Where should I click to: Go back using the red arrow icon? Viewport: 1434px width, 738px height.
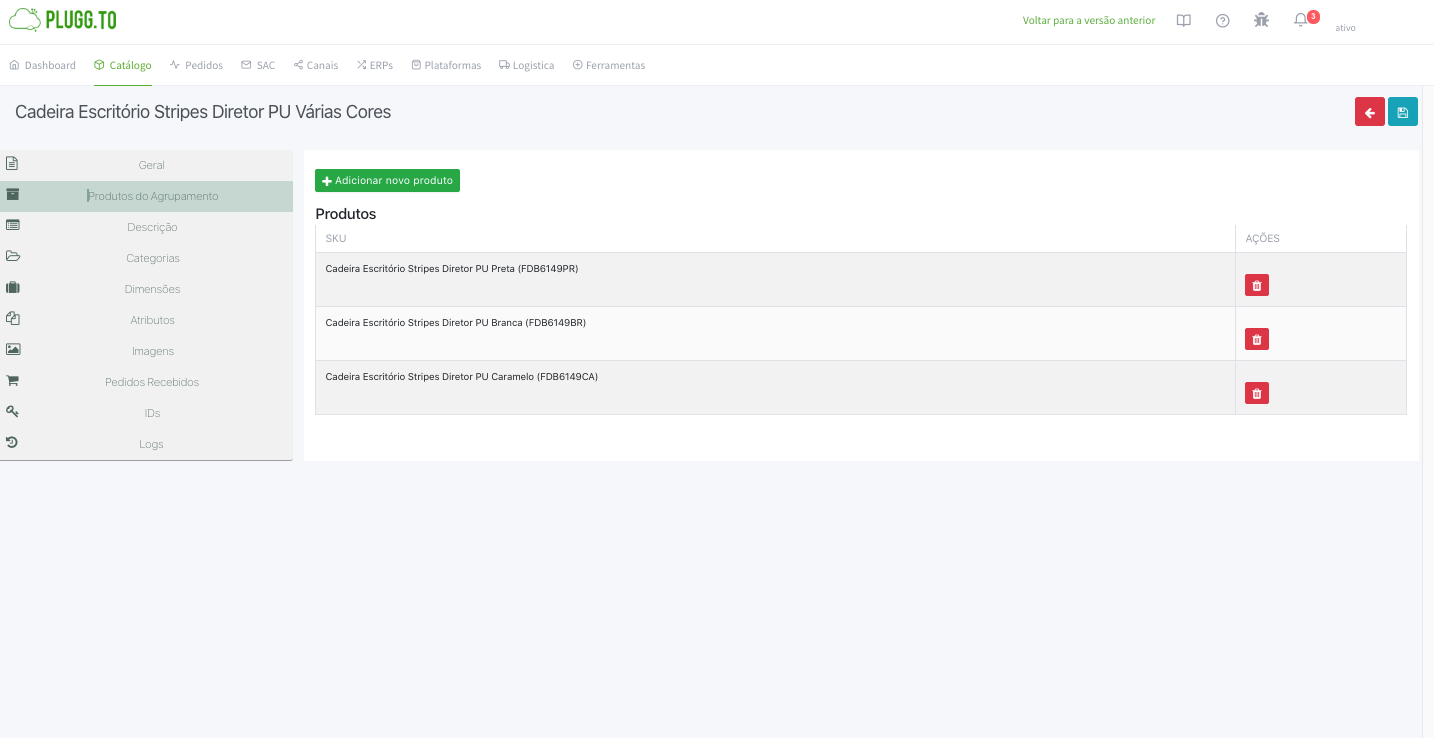(x=1369, y=111)
